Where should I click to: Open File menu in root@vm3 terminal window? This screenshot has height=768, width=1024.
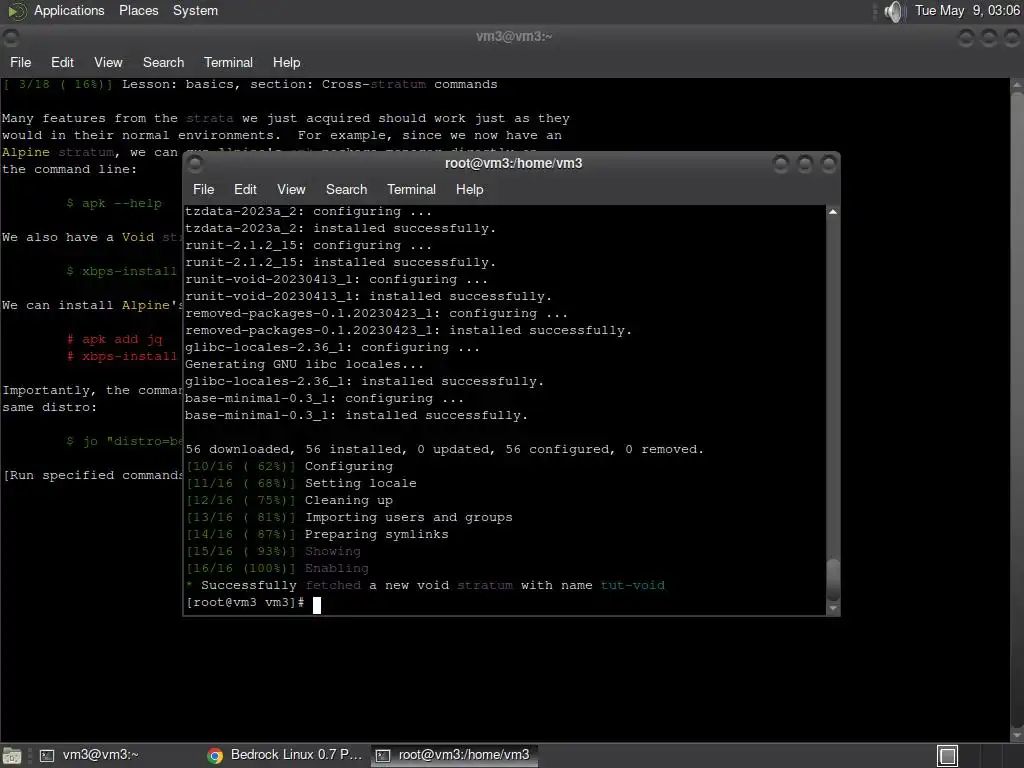[x=203, y=189]
